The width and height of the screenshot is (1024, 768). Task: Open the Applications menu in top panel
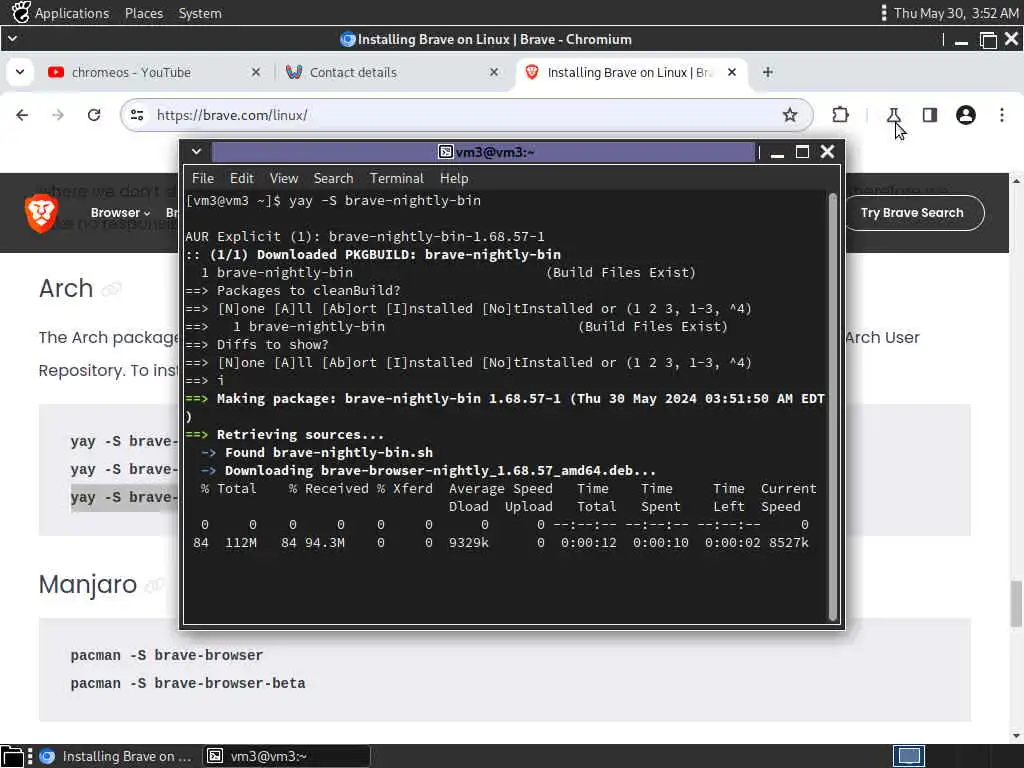tap(72, 13)
